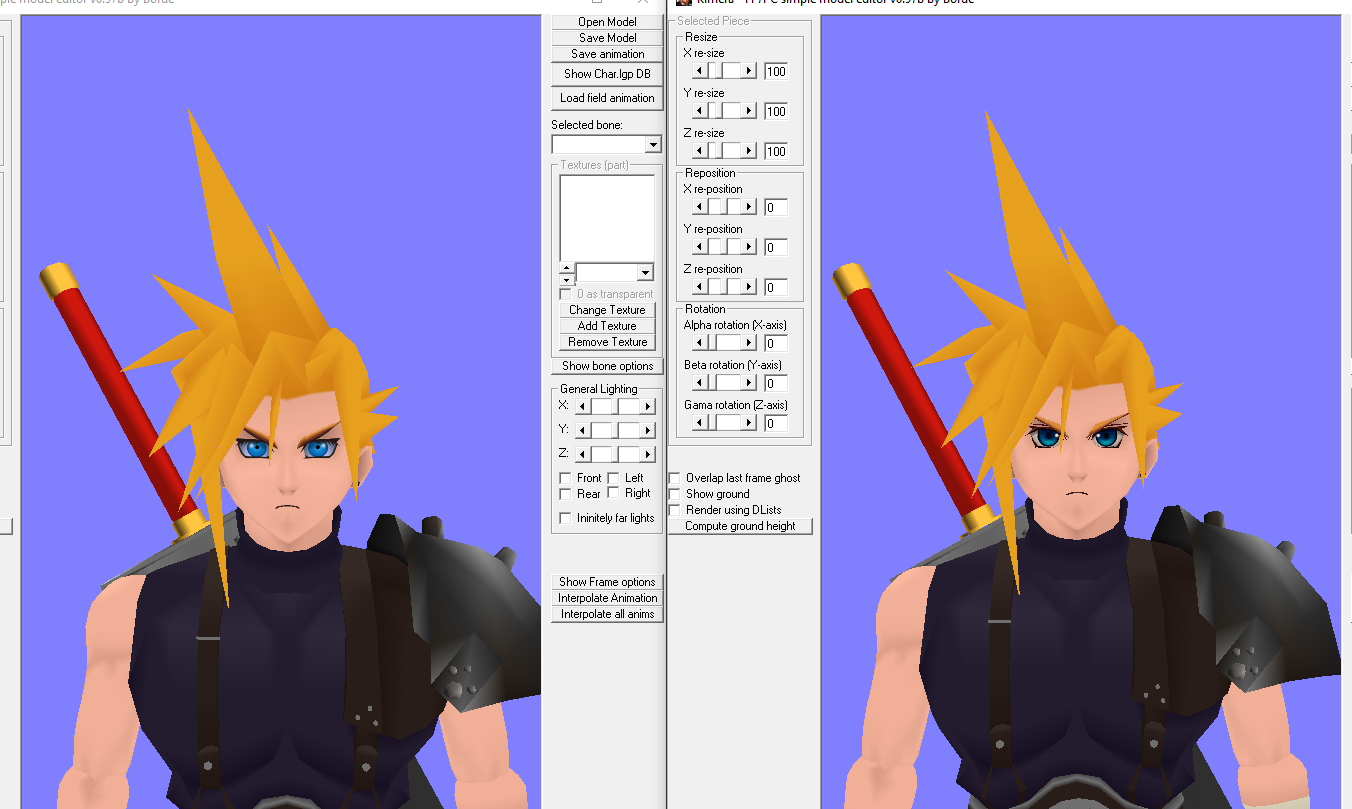
Task: Open the texture dropdown under Textures list
Action: (645, 272)
